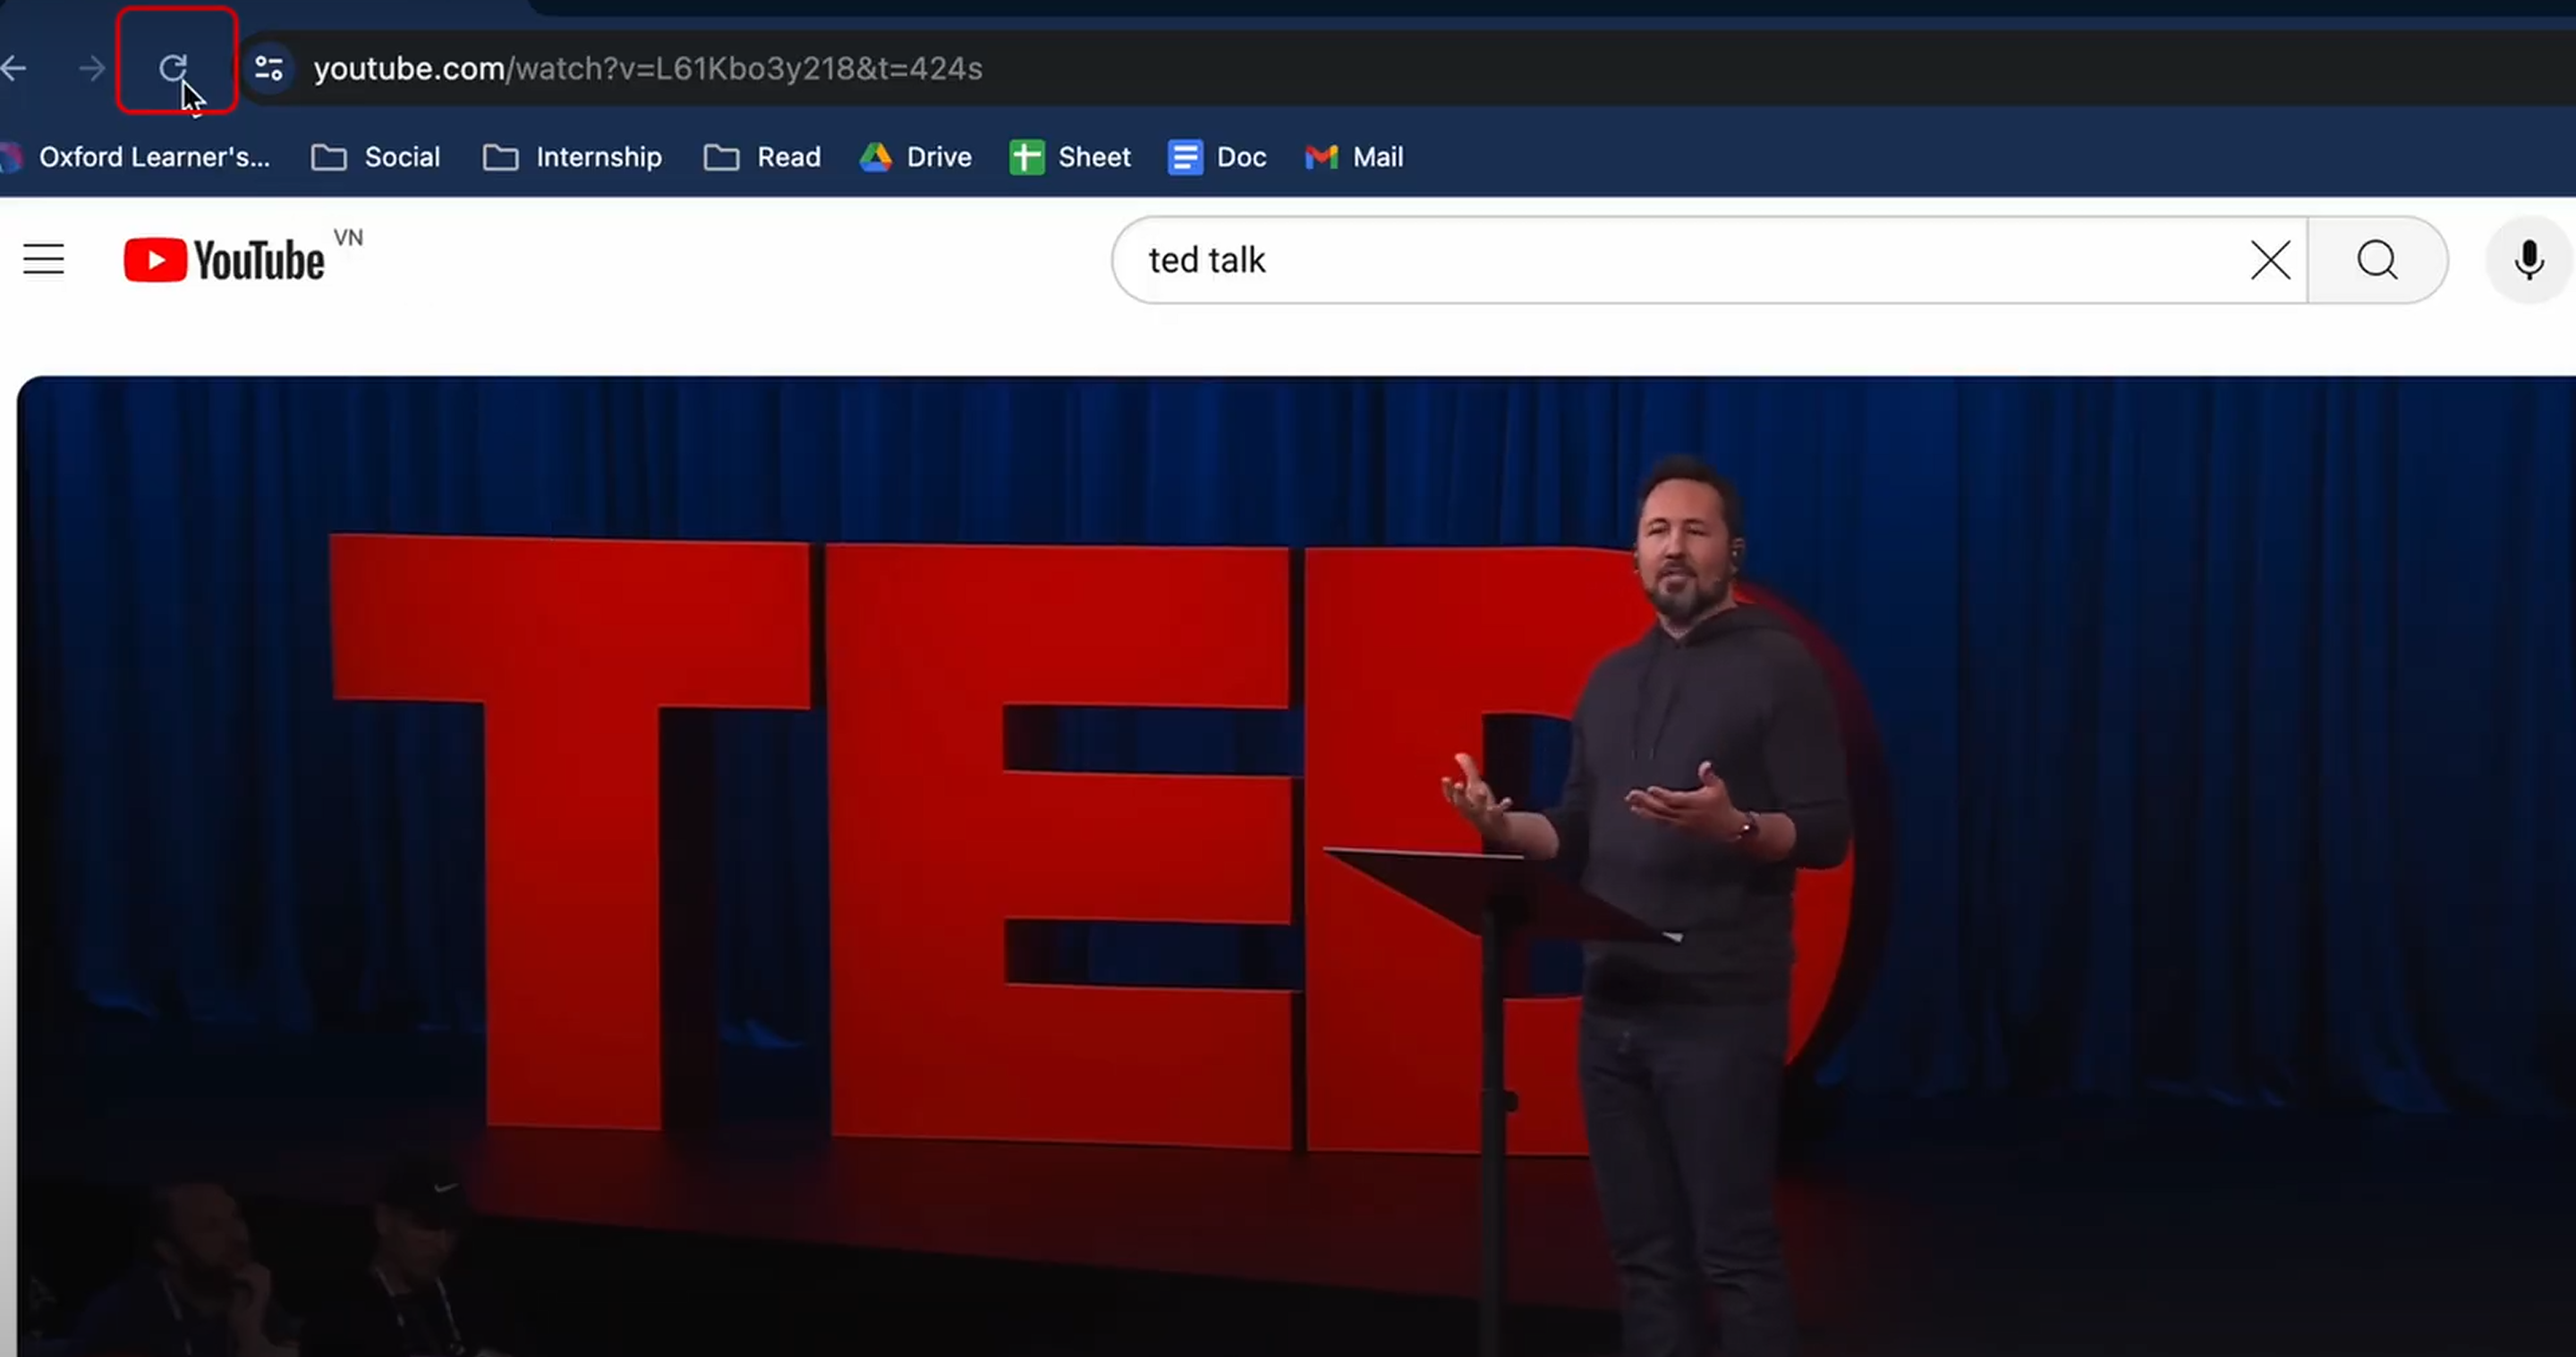Open the Drive bookmark
The height and width of the screenshot is (1357, 2576).
point(916,157)
